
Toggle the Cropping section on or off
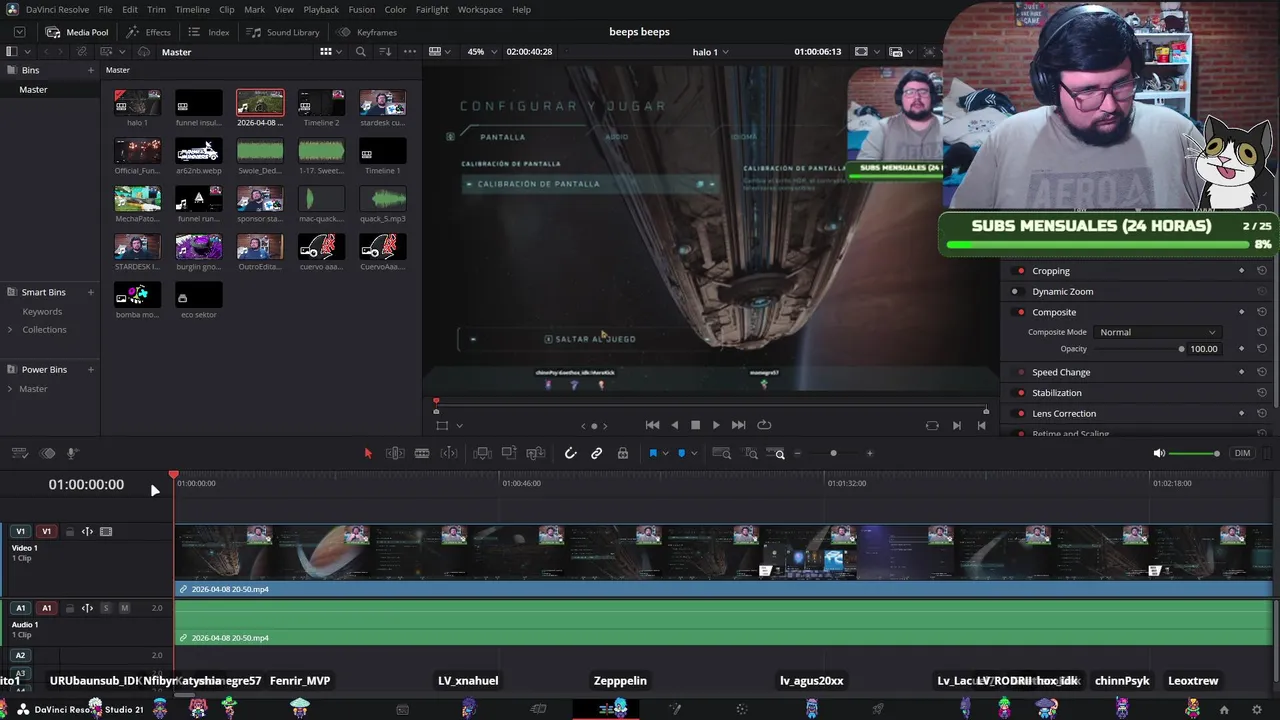coord(1020,271)
